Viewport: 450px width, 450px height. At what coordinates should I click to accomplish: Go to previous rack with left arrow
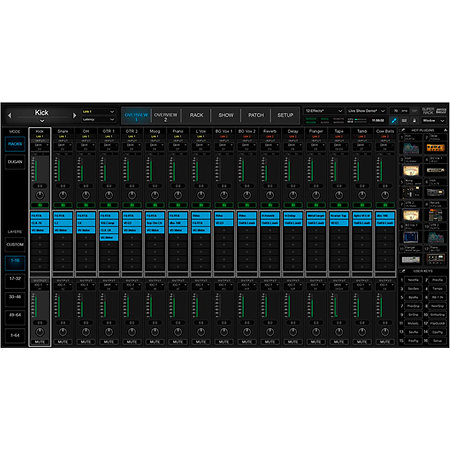pos(10,115)
